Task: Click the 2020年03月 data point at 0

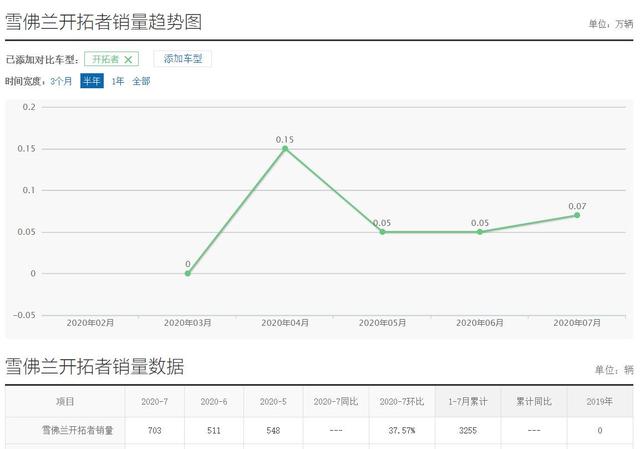Action: (188, 273)
